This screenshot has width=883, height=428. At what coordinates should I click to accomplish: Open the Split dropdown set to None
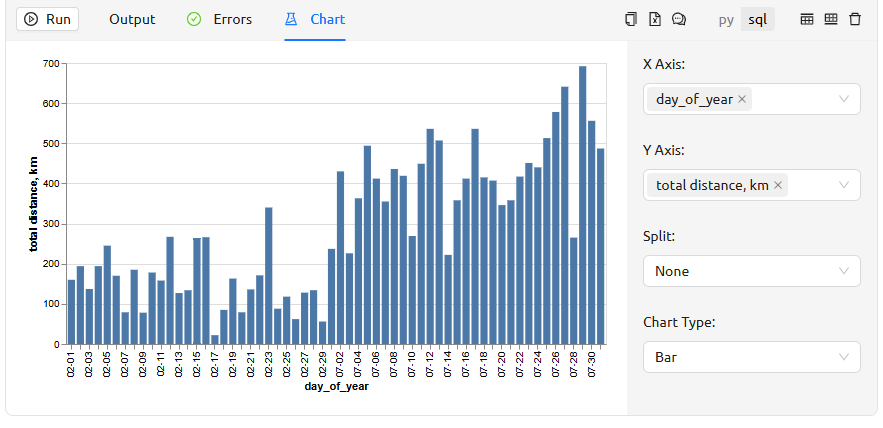click(x=751, y=271)
